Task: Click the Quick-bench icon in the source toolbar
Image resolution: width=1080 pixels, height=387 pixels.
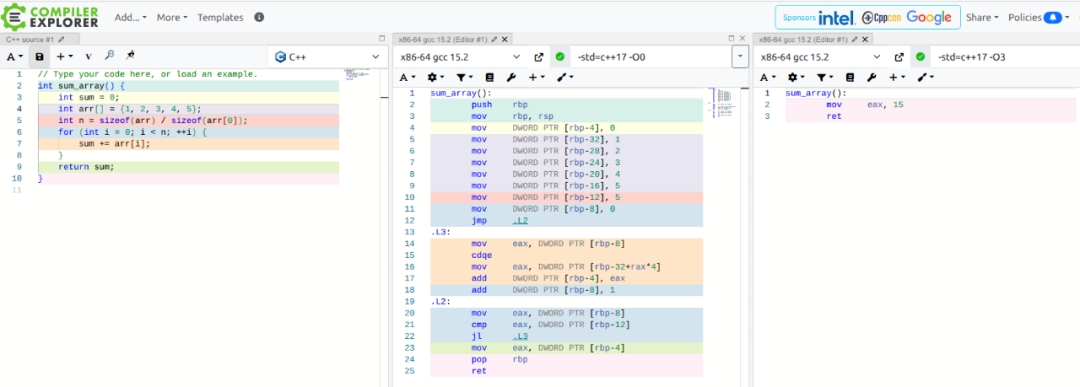Action: tap(130, 56)
